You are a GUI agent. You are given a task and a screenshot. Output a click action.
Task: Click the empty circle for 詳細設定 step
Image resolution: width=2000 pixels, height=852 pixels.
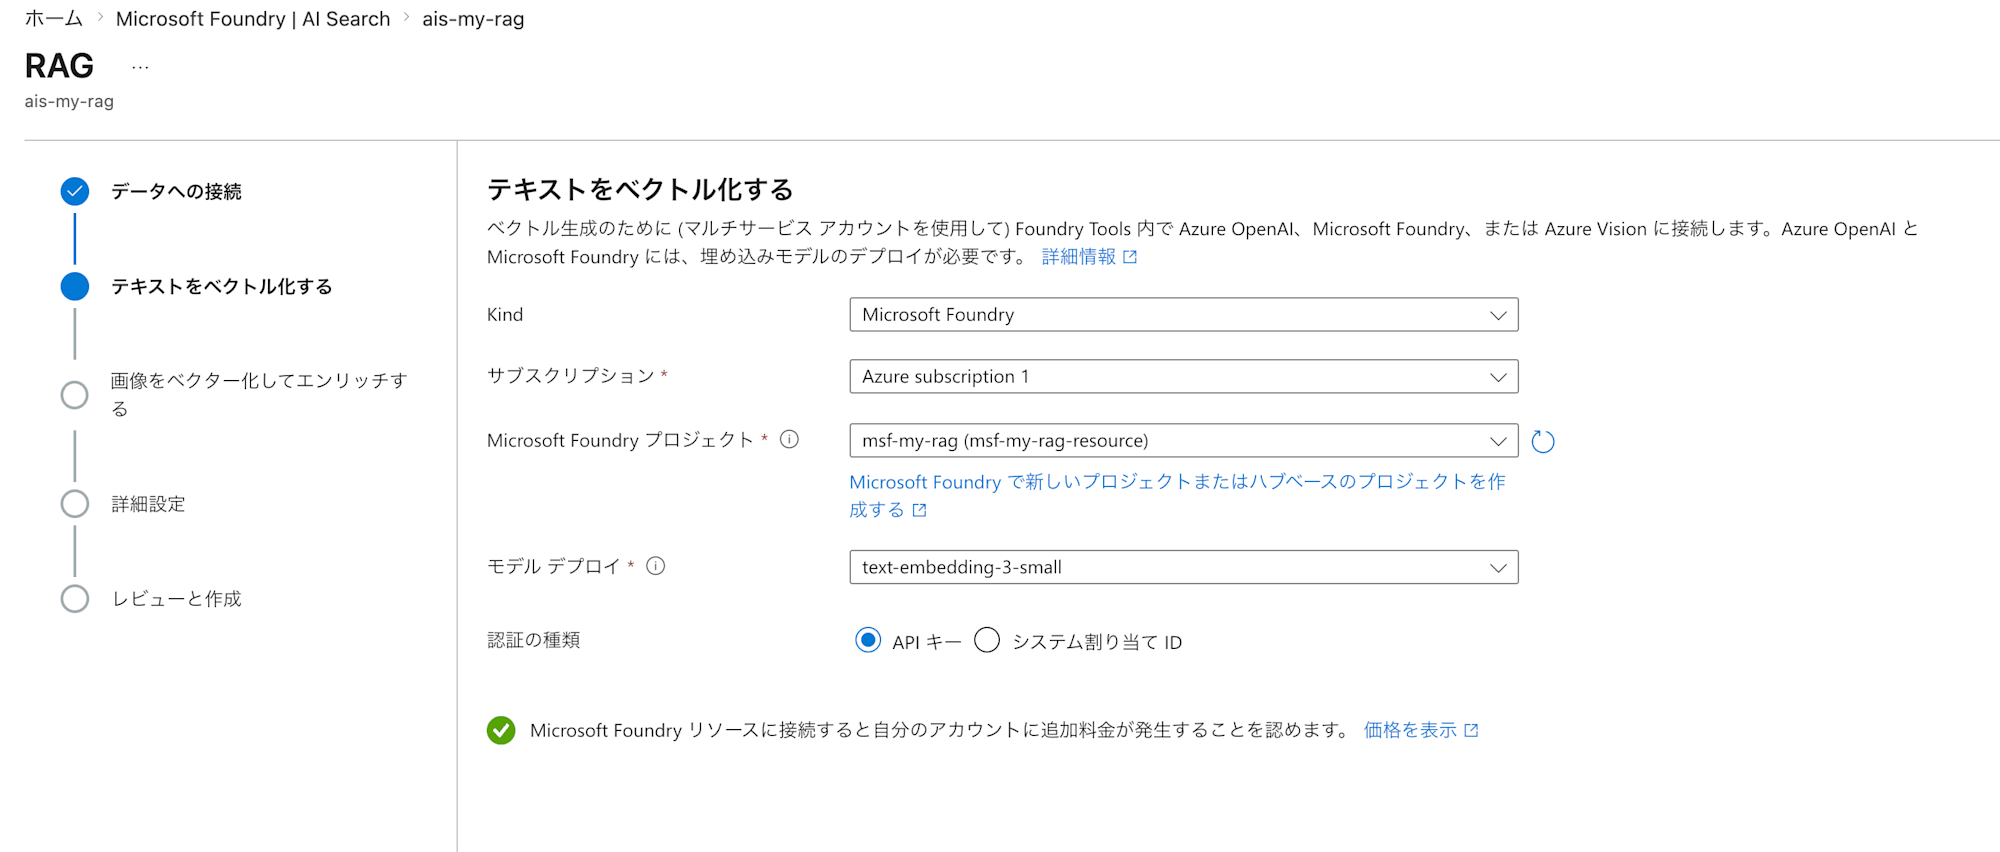click(x=75, y=503)
